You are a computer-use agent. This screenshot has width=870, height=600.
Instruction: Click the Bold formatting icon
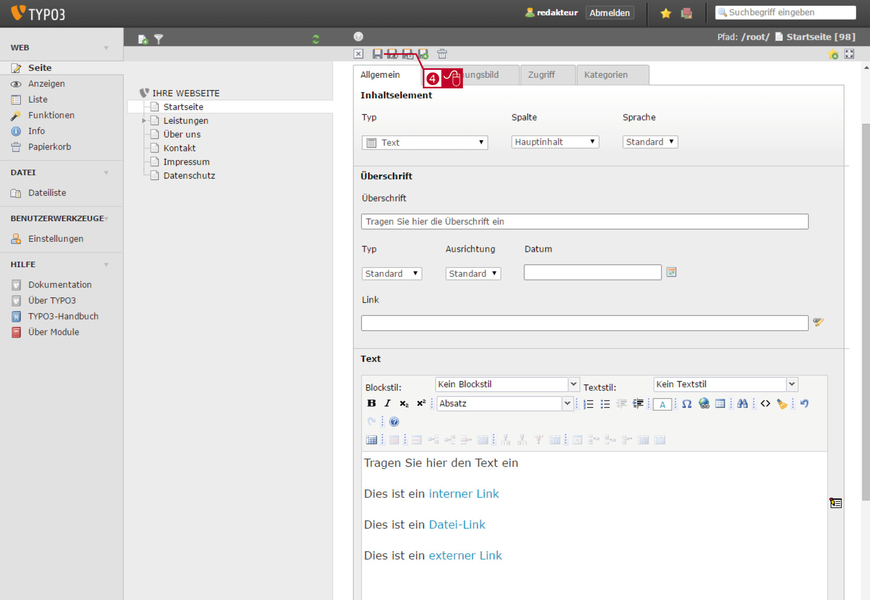point(371,404)
